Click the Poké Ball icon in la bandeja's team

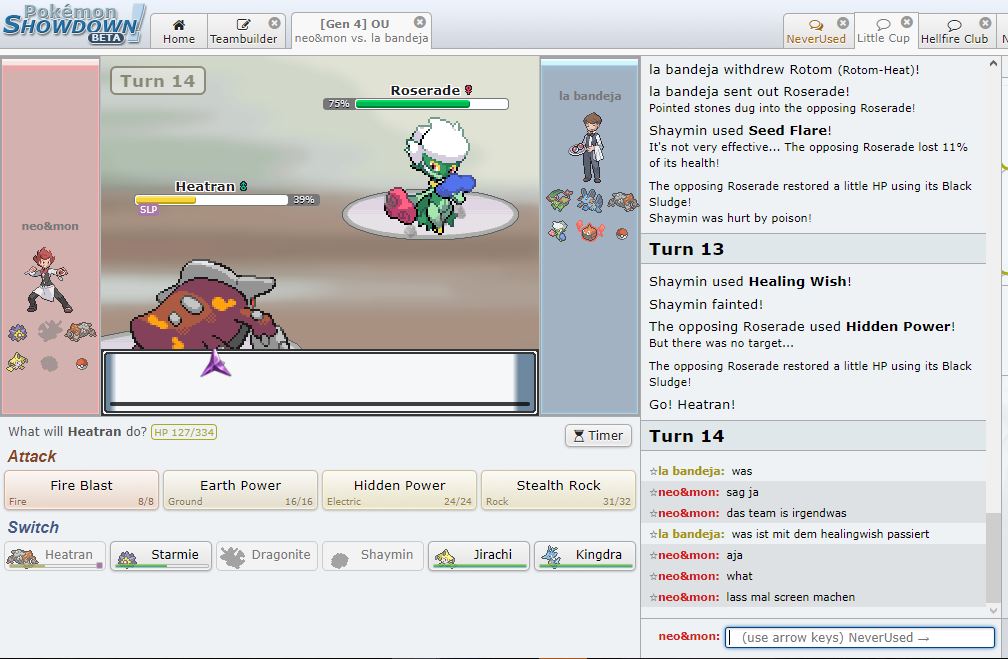coord(622,233)
